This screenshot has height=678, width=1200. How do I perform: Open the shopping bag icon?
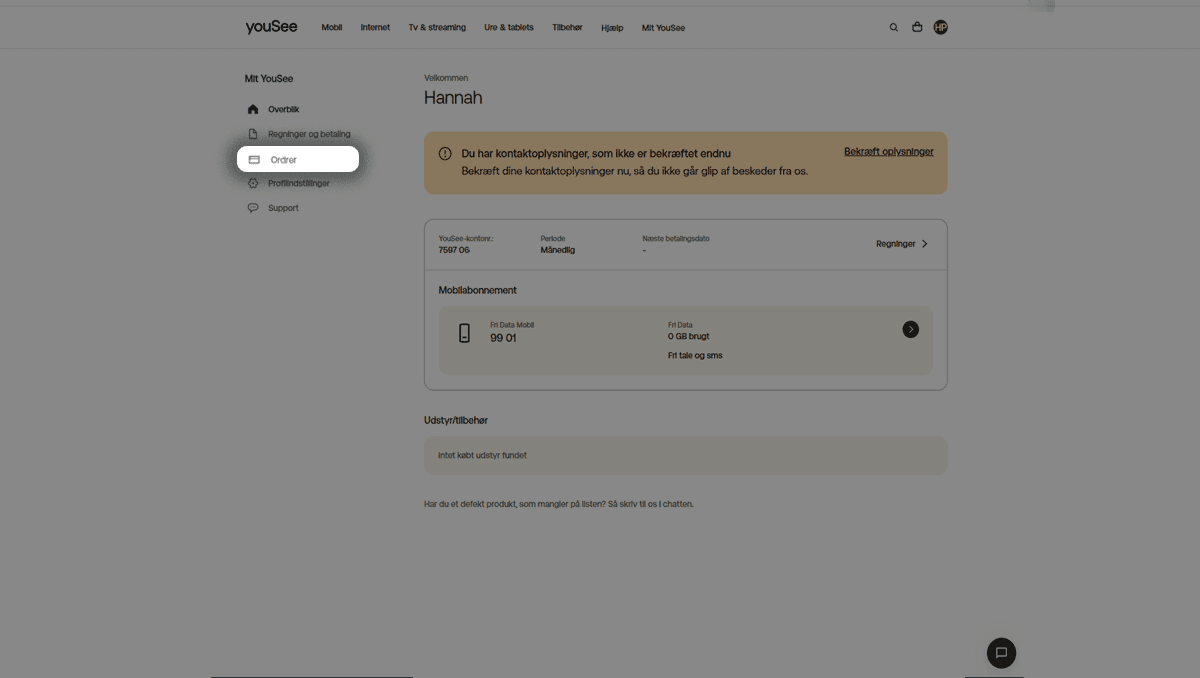point(917,28)
